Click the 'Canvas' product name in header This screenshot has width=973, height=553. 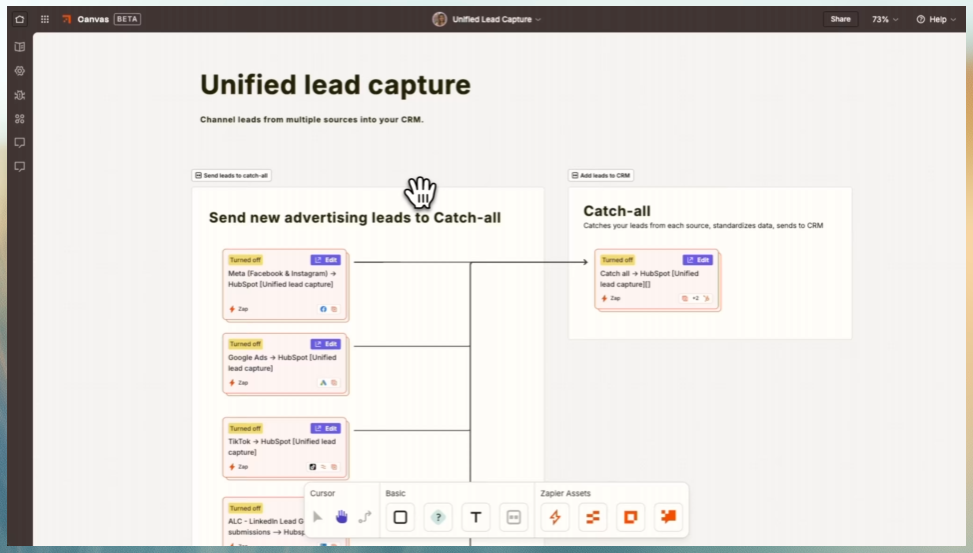point(93,19)
